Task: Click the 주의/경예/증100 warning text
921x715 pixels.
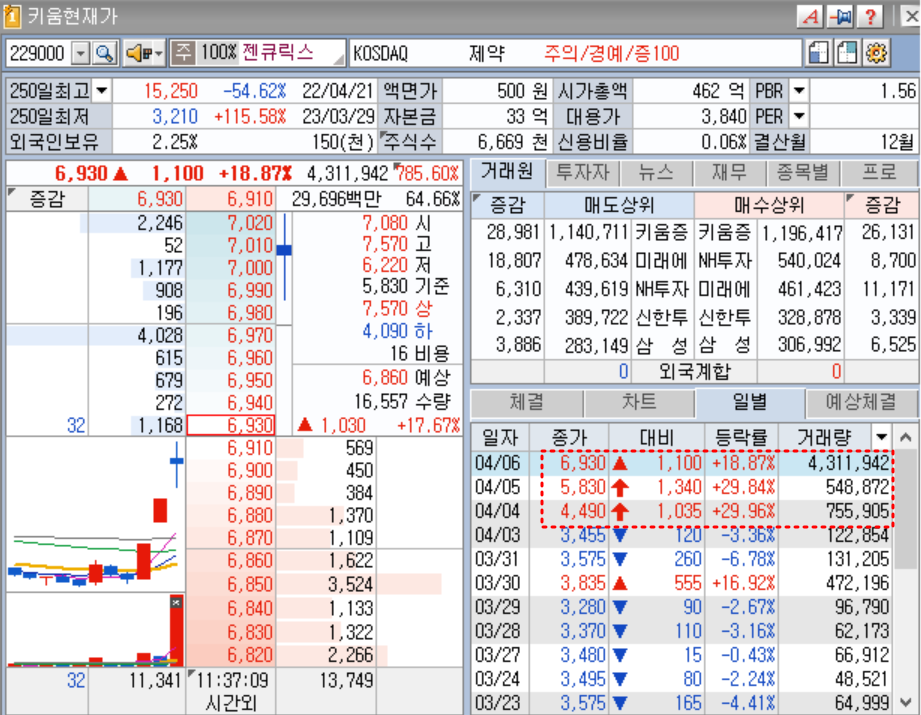Action: (611, 53)
